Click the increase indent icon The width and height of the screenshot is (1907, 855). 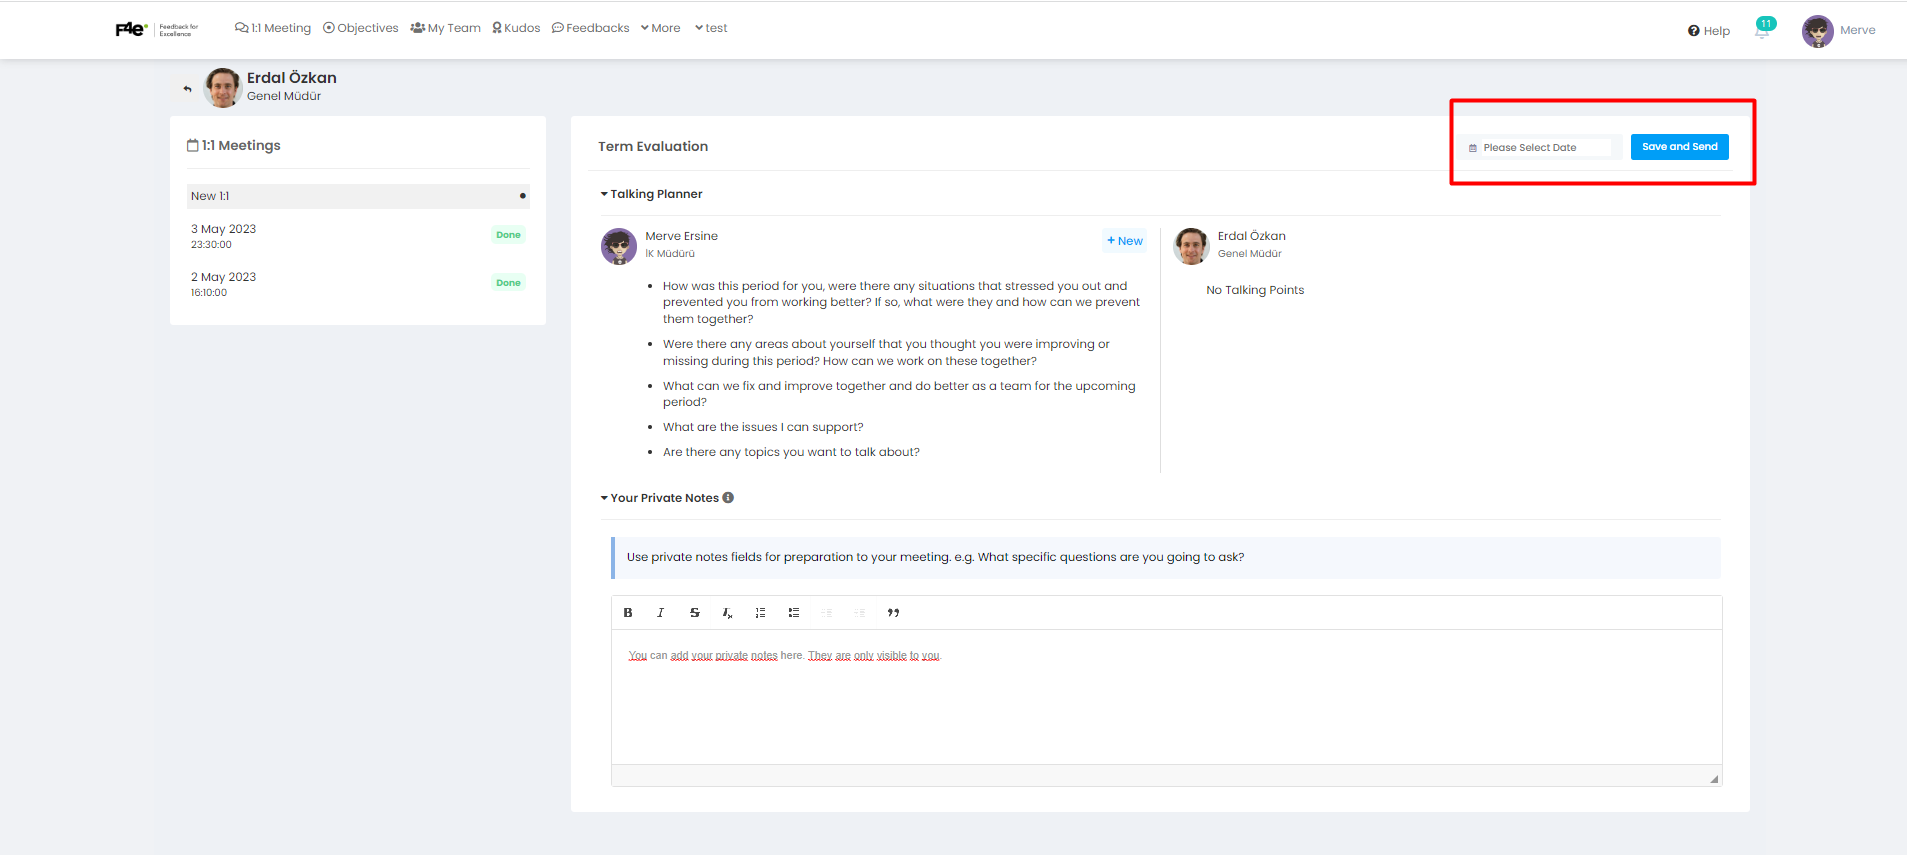[x=860, y=613]
